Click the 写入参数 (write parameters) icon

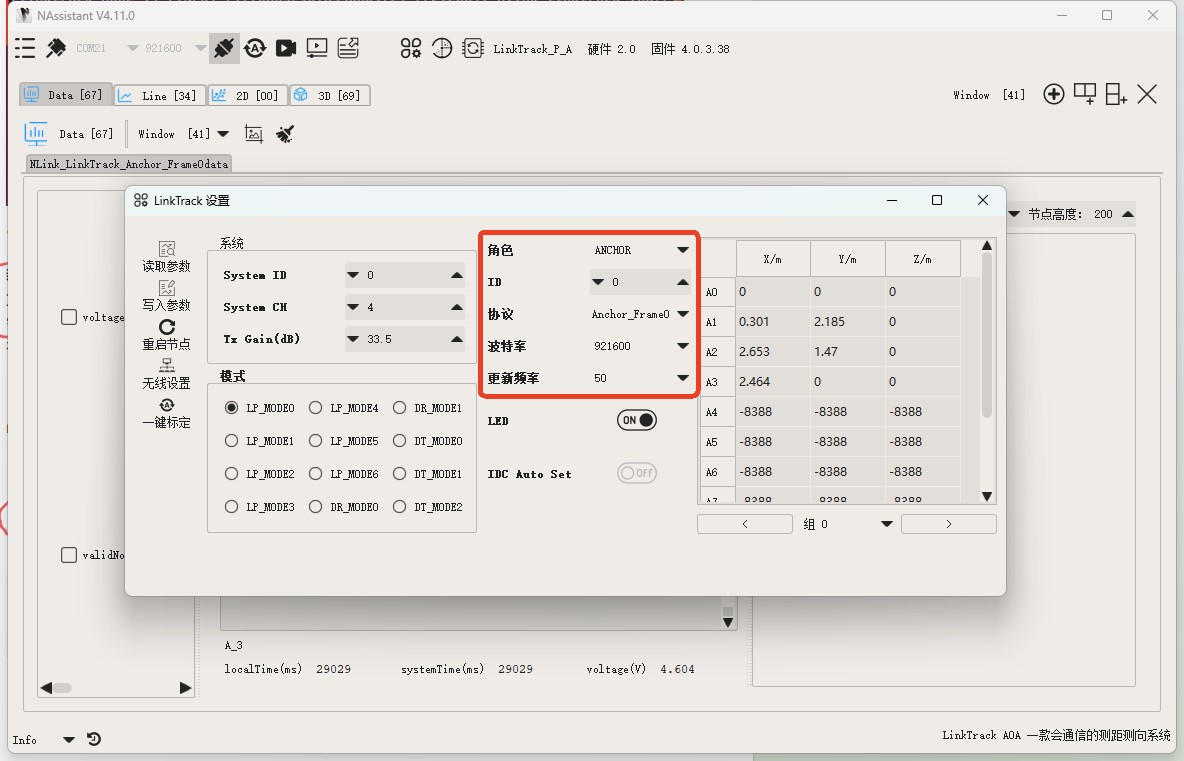pyautogui.click(x=166, y=288)
